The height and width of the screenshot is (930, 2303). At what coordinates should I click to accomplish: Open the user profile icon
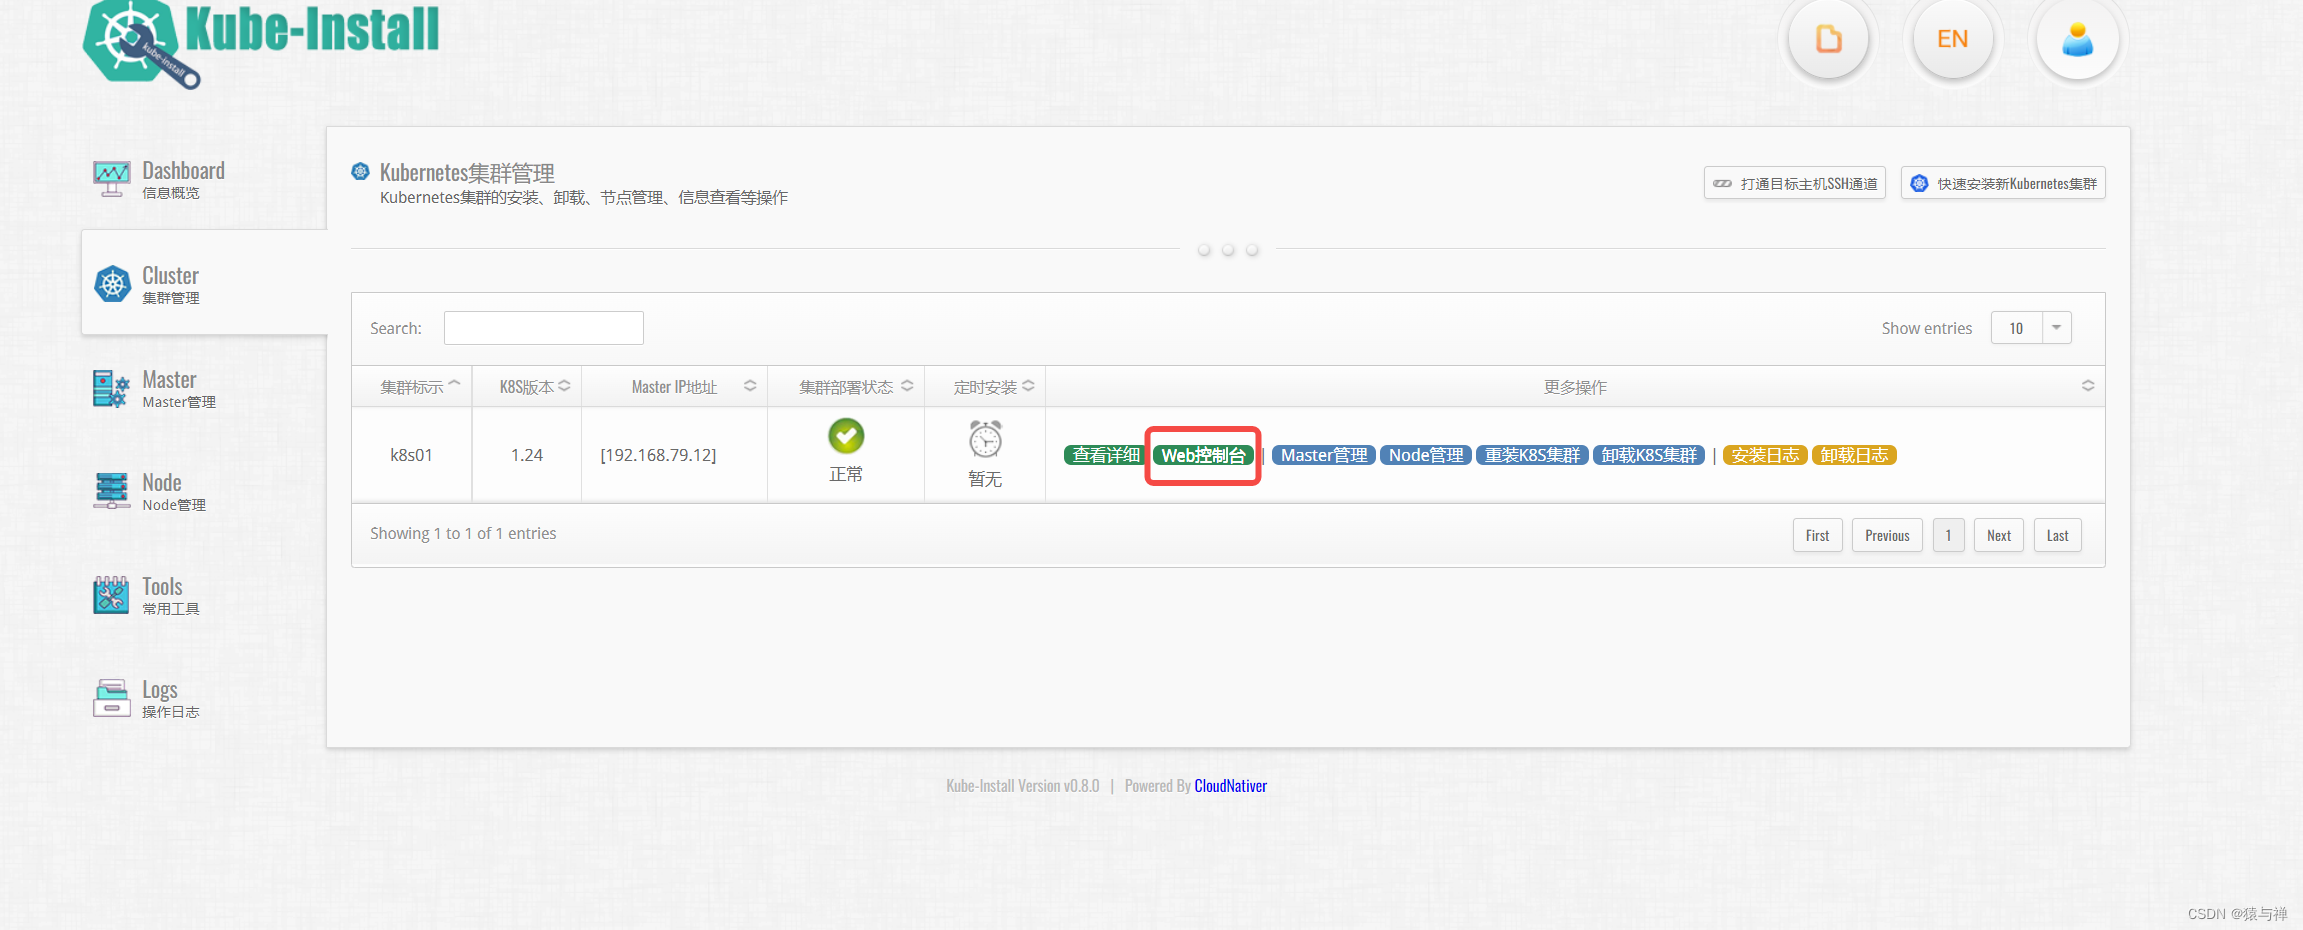pyautogui.click(x=2077, y=39)
